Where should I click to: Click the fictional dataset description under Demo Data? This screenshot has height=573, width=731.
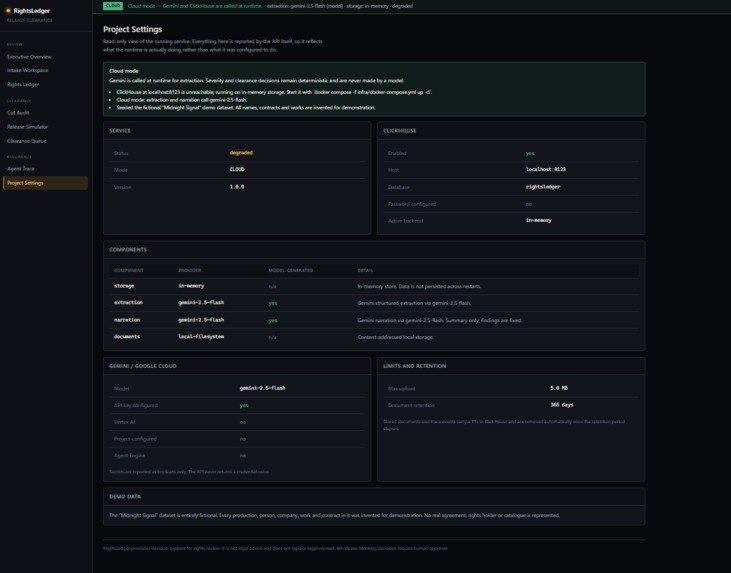(334, 516)
